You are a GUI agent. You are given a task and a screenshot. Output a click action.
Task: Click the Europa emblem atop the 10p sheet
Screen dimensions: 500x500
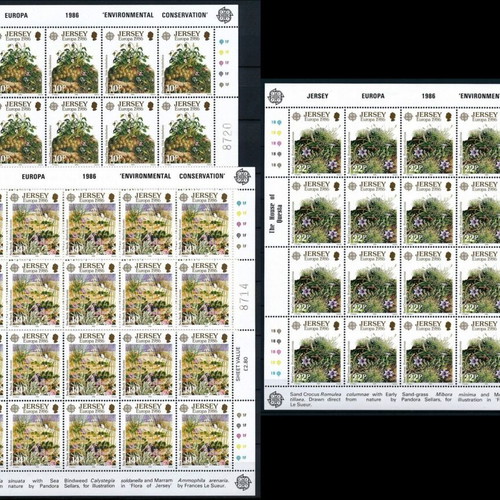click(224, 15)
